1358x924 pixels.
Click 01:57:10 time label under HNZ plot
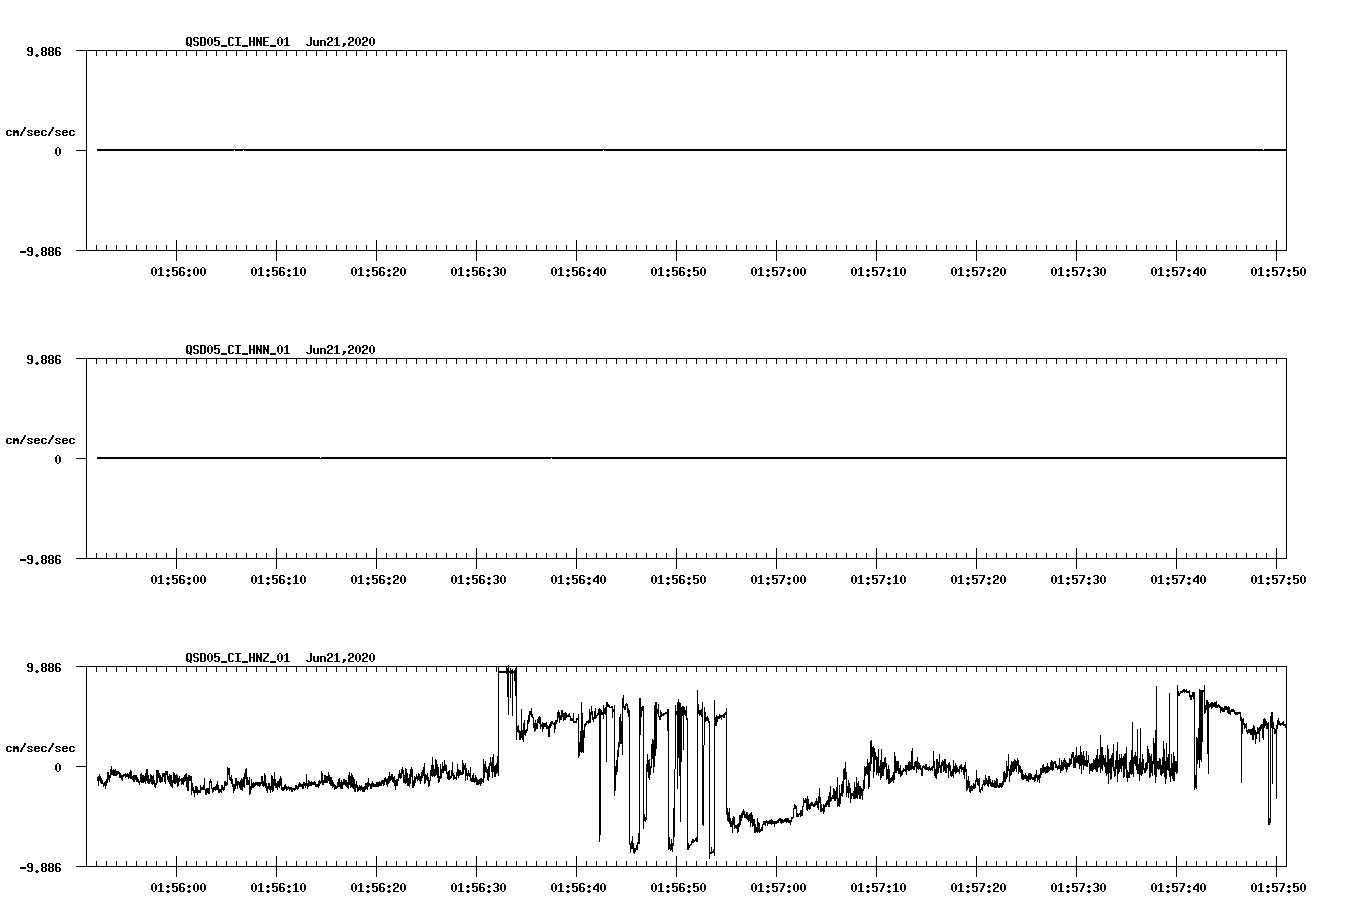pyautogui.click(x=878, y=887)
